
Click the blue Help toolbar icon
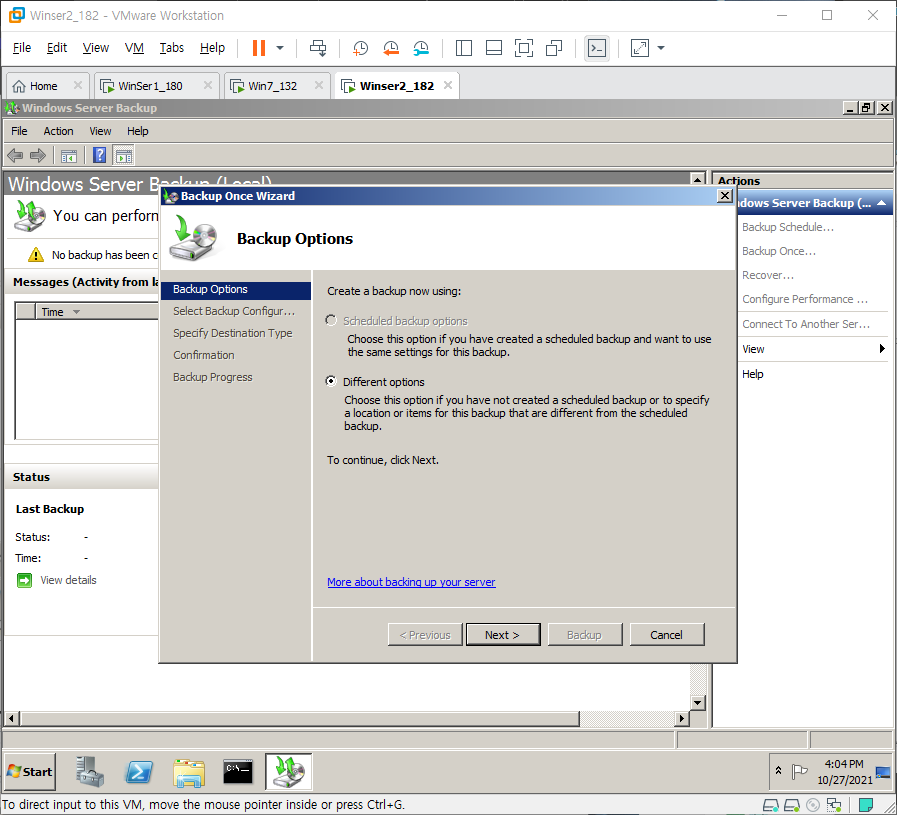99,155
